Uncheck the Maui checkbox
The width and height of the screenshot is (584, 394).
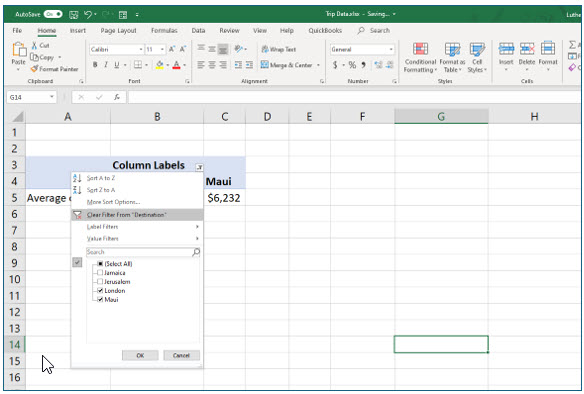coord(100,299)
